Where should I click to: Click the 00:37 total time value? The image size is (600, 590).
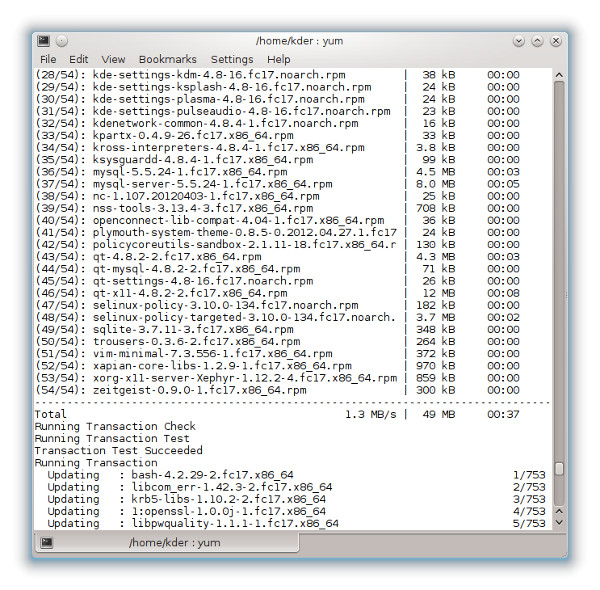tap(503, 414)
